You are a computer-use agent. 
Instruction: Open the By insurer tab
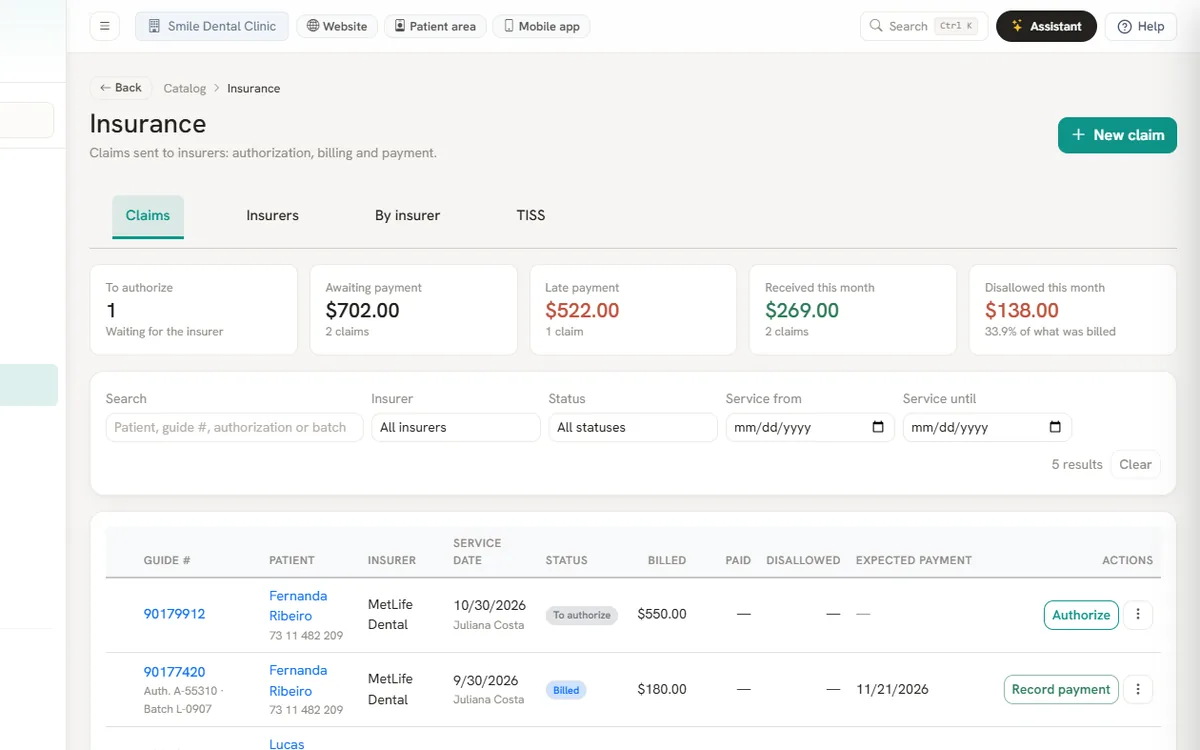tap(407, 216)
